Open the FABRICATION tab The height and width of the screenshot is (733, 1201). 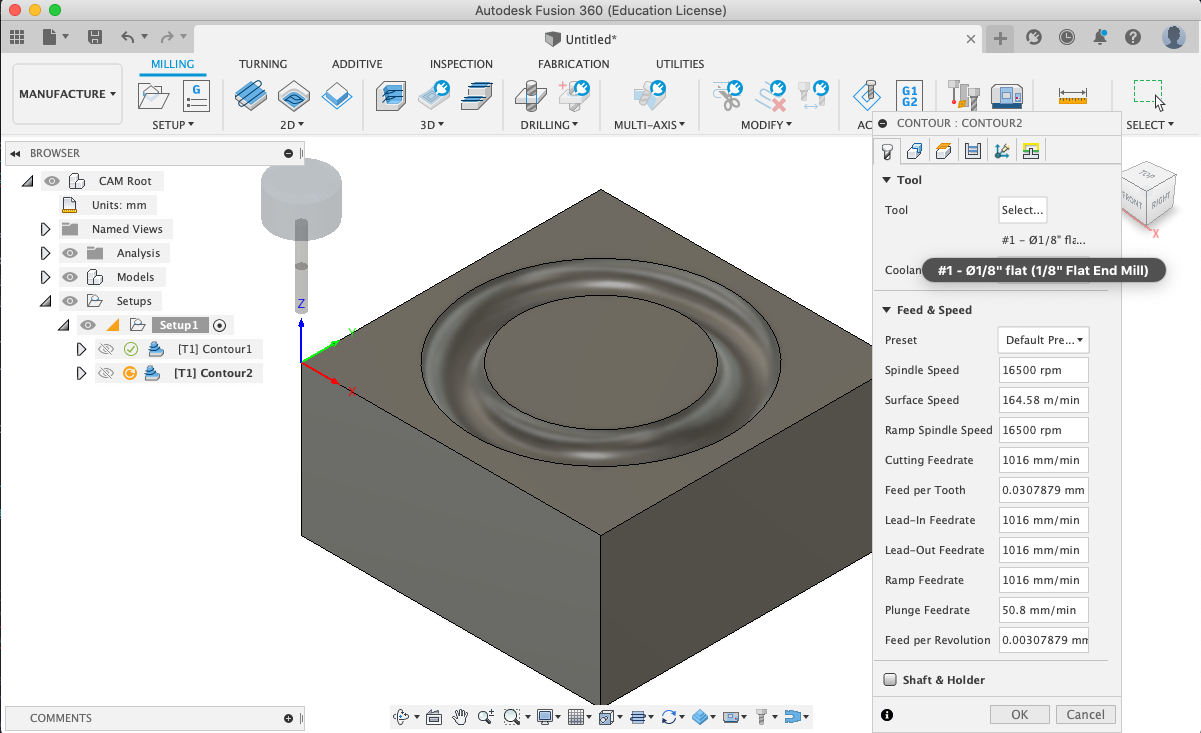tap(573, 64)
